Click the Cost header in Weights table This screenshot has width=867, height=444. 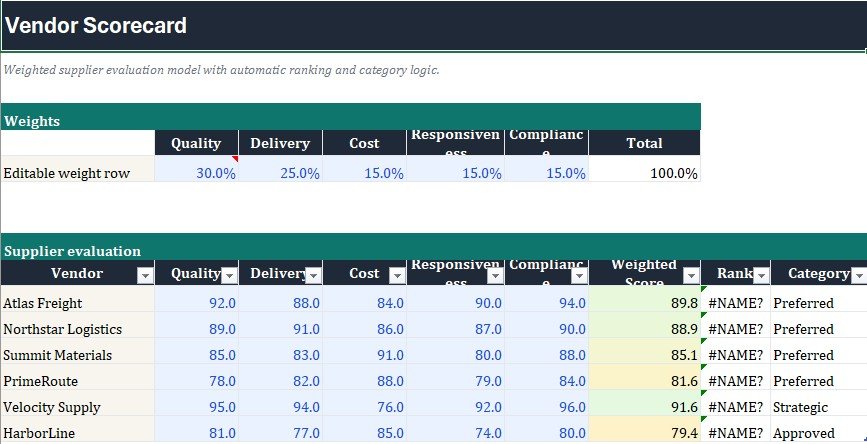coord(364,143)
